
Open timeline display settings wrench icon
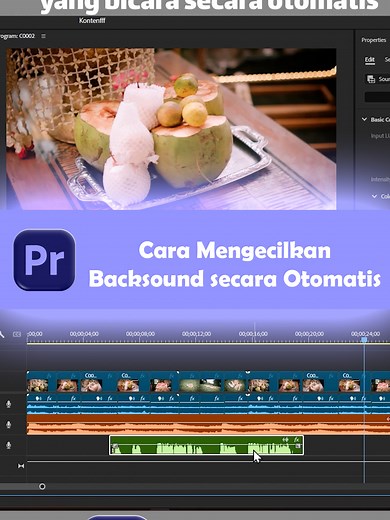(x=2, y=334)
